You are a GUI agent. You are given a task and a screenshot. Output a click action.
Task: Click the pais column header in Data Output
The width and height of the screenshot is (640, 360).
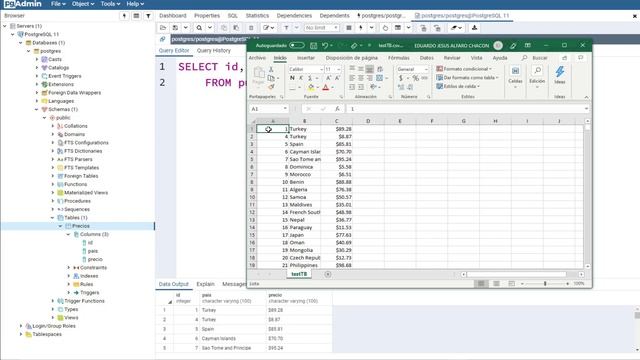233,298
